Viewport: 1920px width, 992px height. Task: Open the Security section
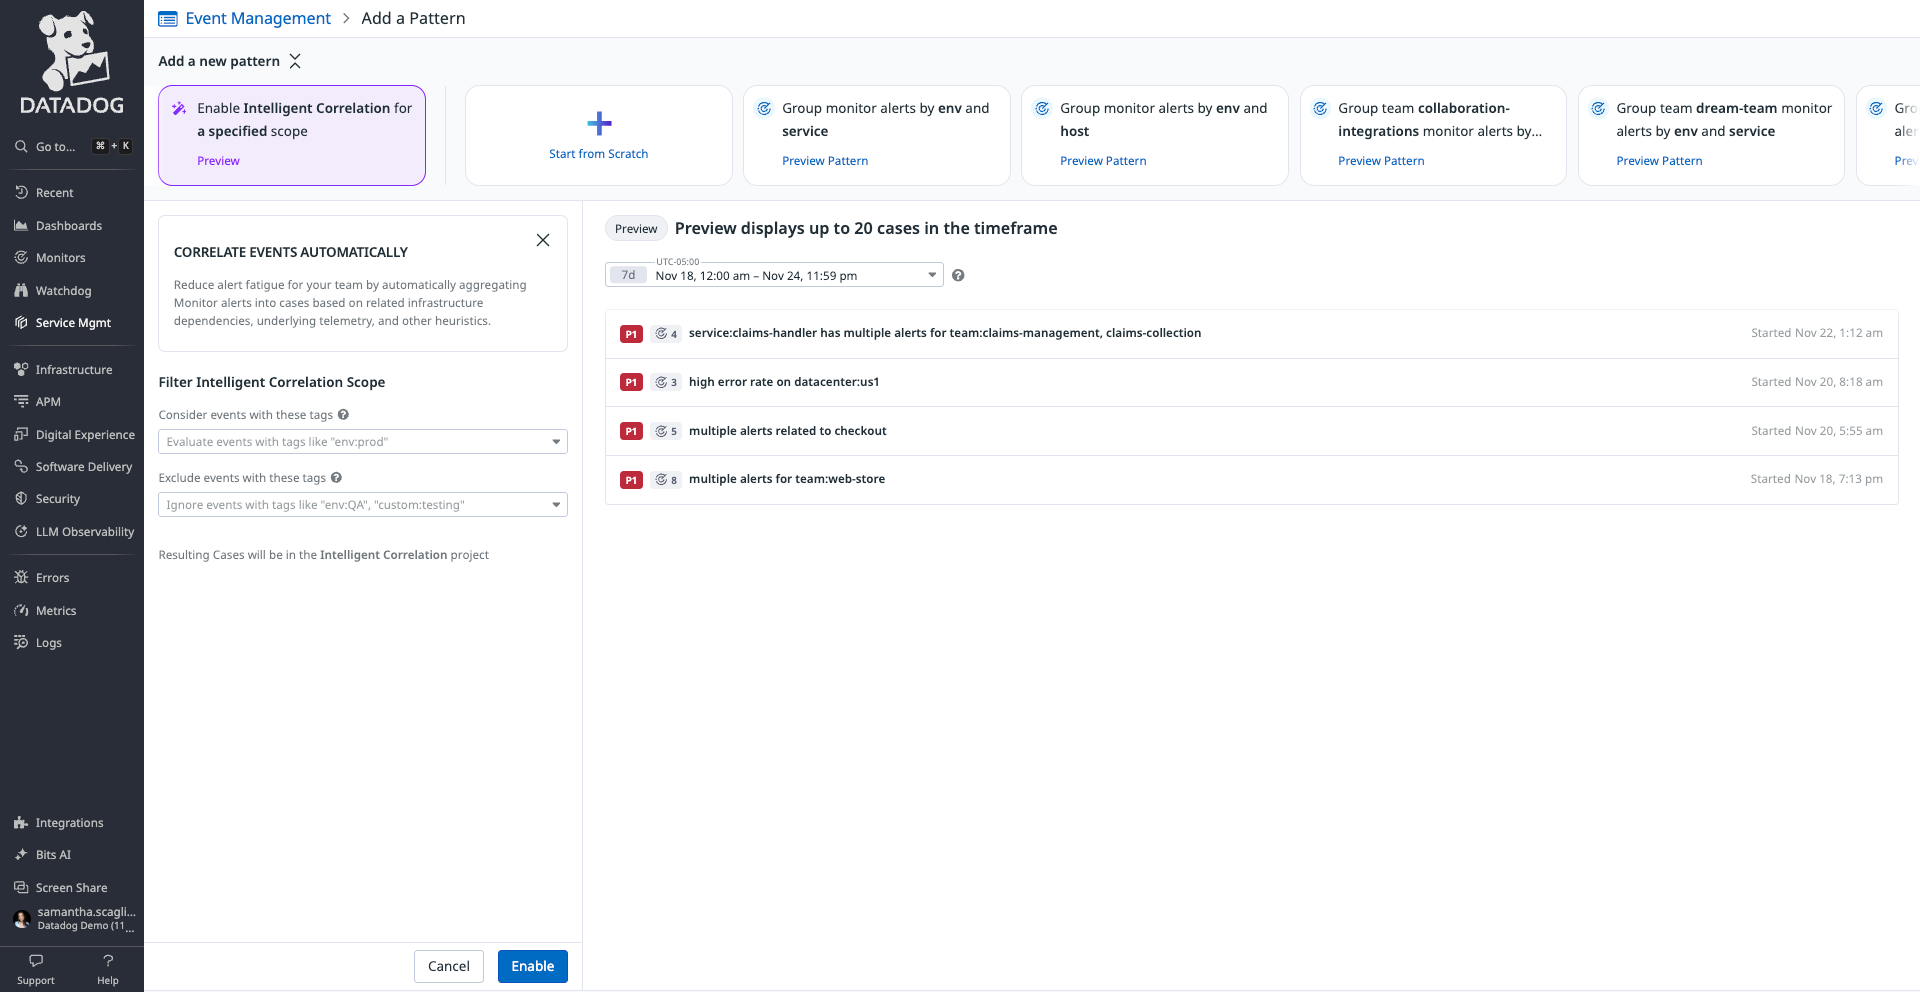(x=57, y=498)
